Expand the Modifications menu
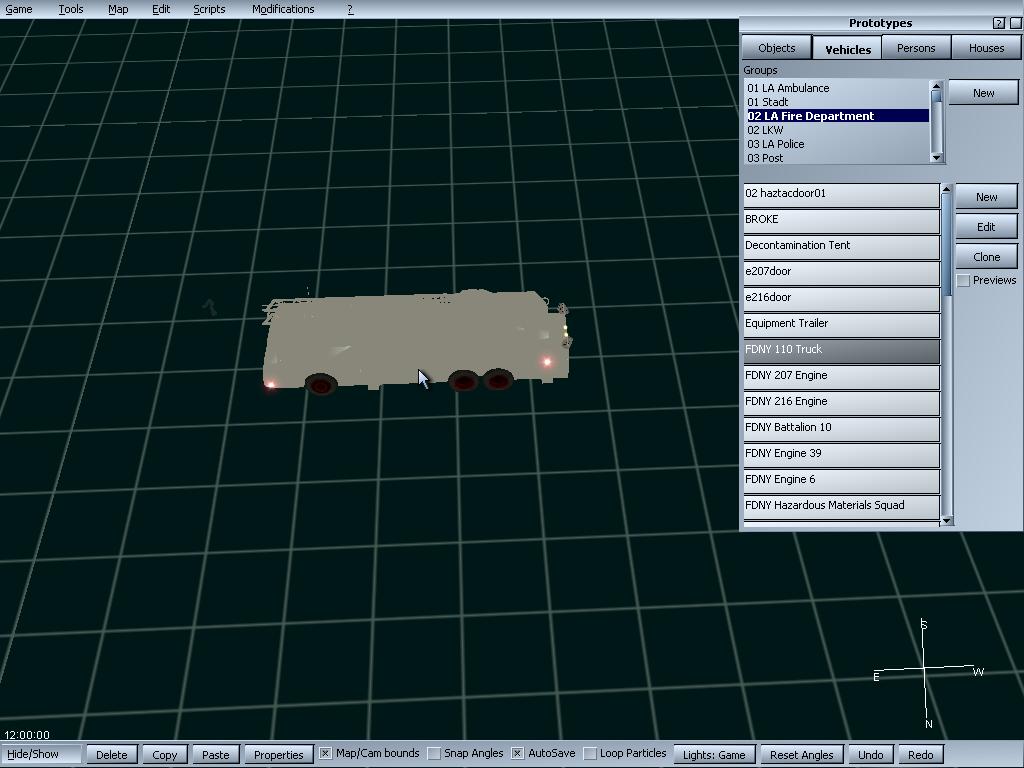1024x768 pixels. [x=283, y=9]
